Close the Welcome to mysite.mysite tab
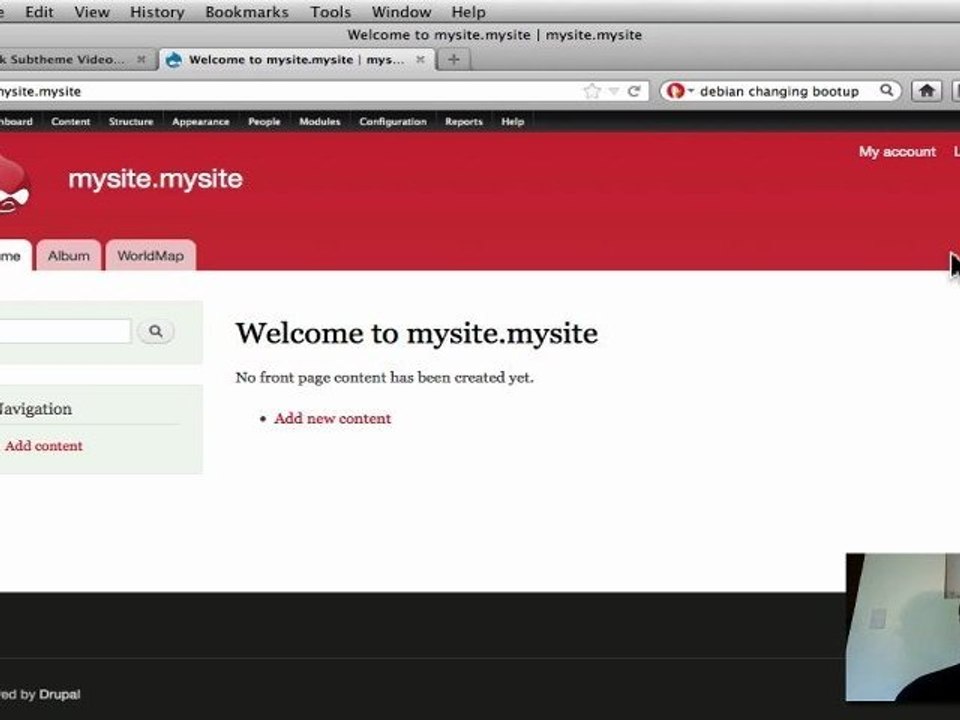This screenshot has height=720, width=960. [x=420, y=59]
